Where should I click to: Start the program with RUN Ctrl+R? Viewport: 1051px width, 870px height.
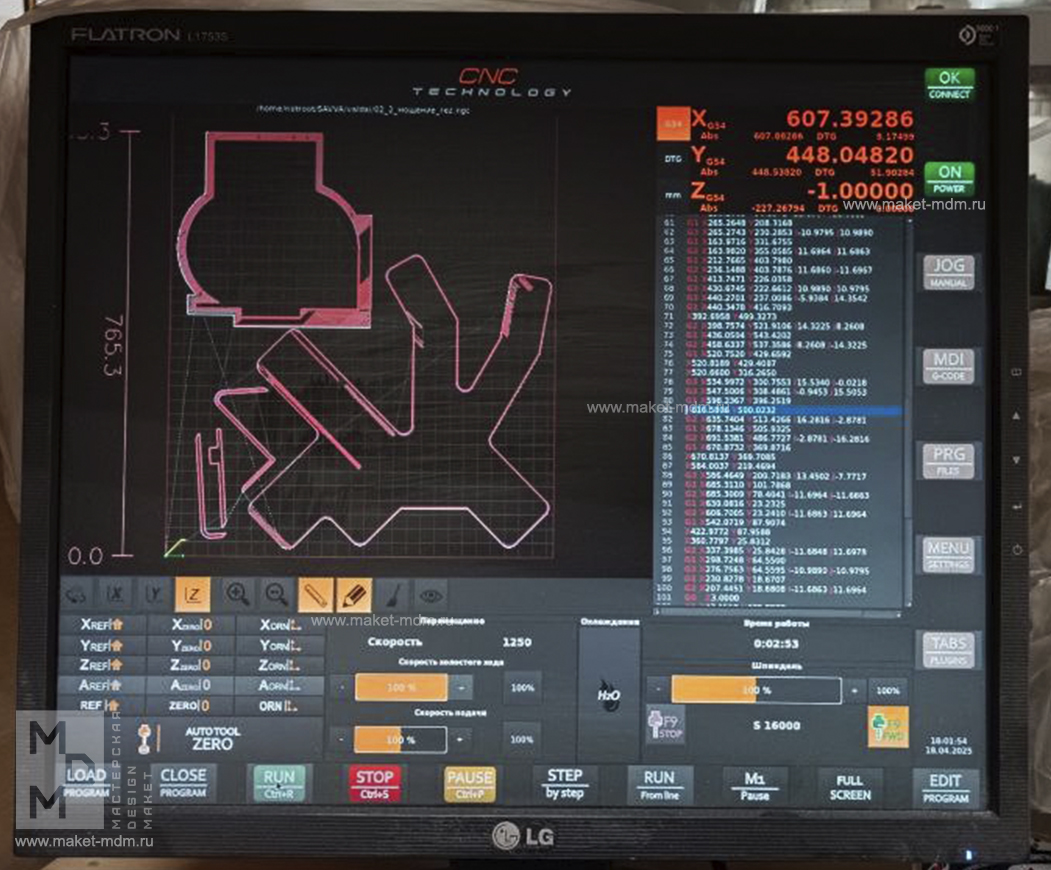pos(279,783)
